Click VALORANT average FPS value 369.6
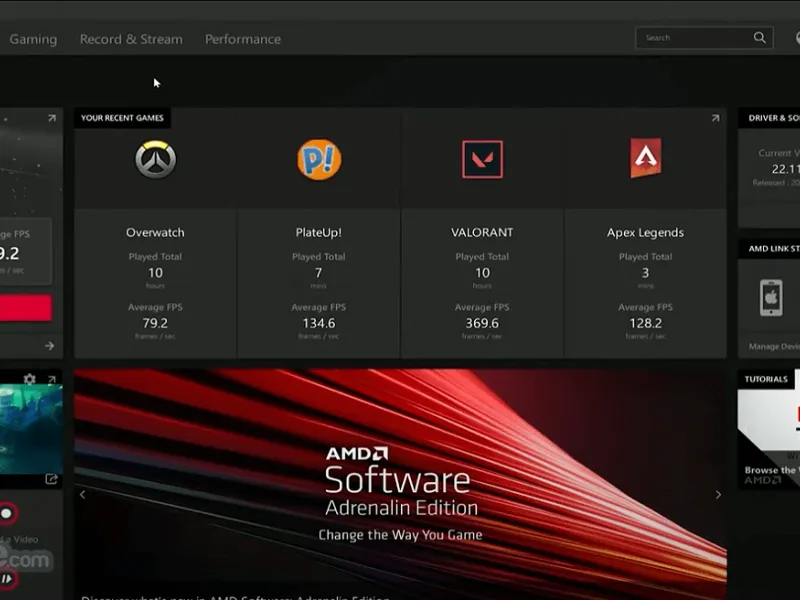800x600 pixels. (482, 323)
